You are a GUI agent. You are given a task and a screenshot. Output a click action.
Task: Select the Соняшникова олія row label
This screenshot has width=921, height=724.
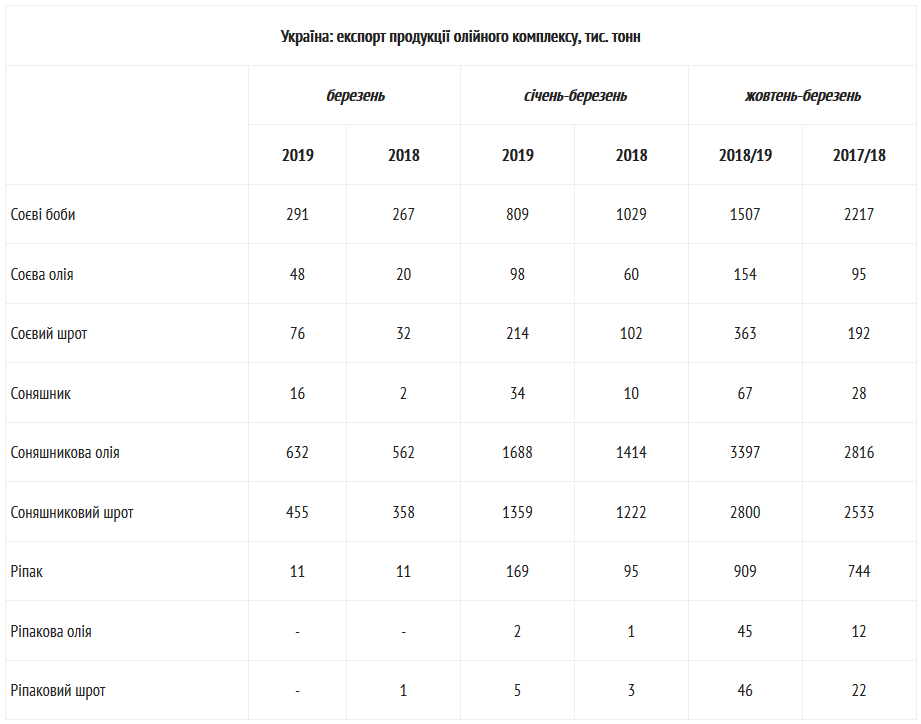(65, 453)
